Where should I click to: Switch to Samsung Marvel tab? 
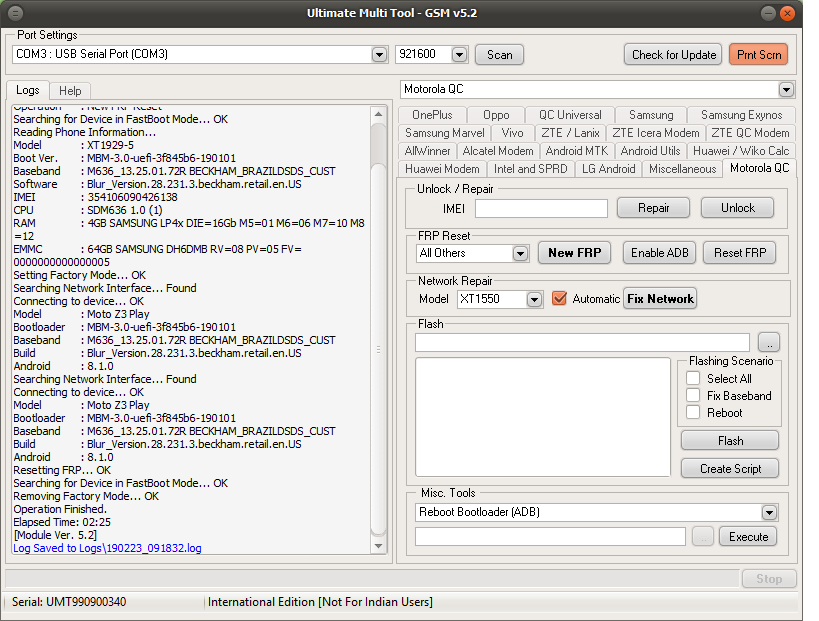[444, 133]
